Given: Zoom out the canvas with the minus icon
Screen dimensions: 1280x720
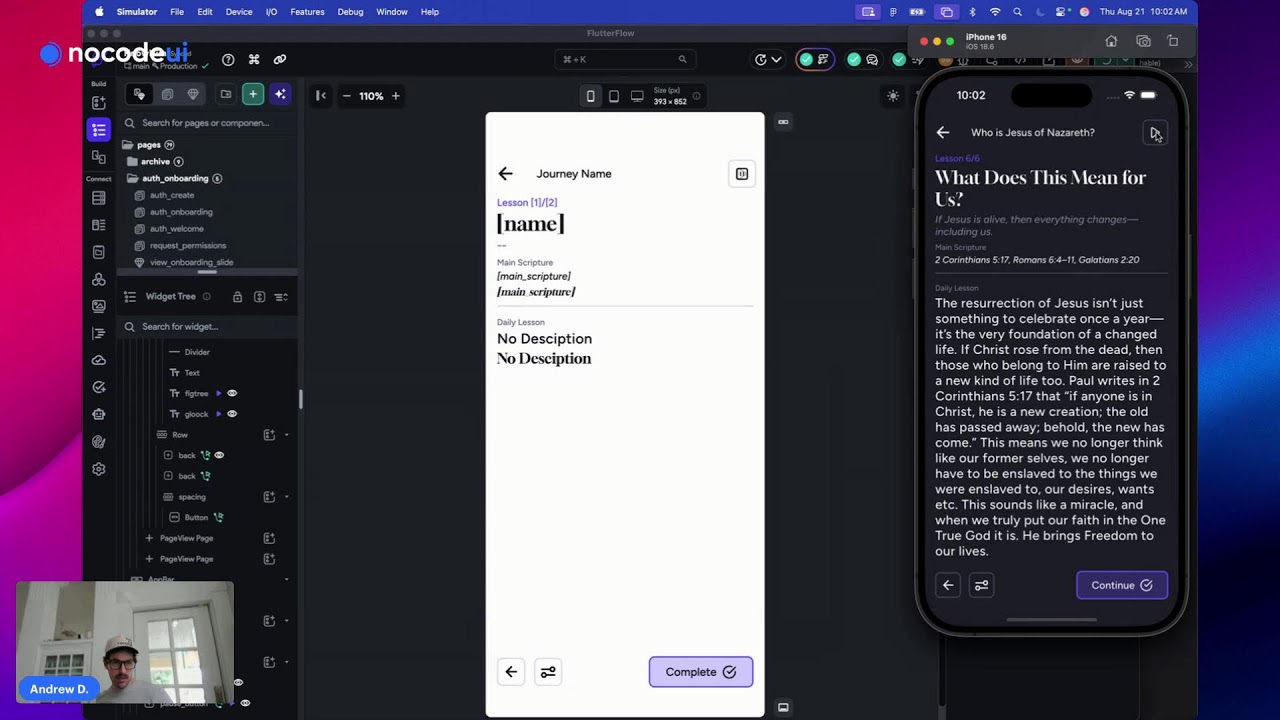Looking at the screenshot, I should tap(347, 96).
